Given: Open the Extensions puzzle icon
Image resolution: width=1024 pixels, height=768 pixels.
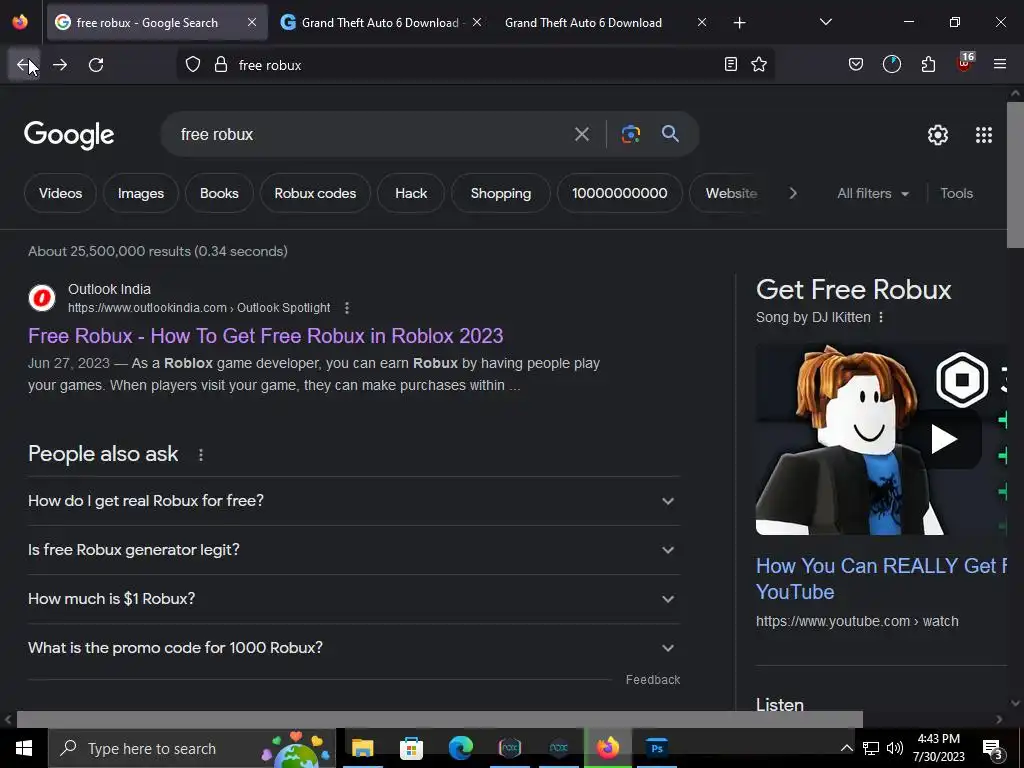Looking at the screenshot, I should [x=928, y=64].
